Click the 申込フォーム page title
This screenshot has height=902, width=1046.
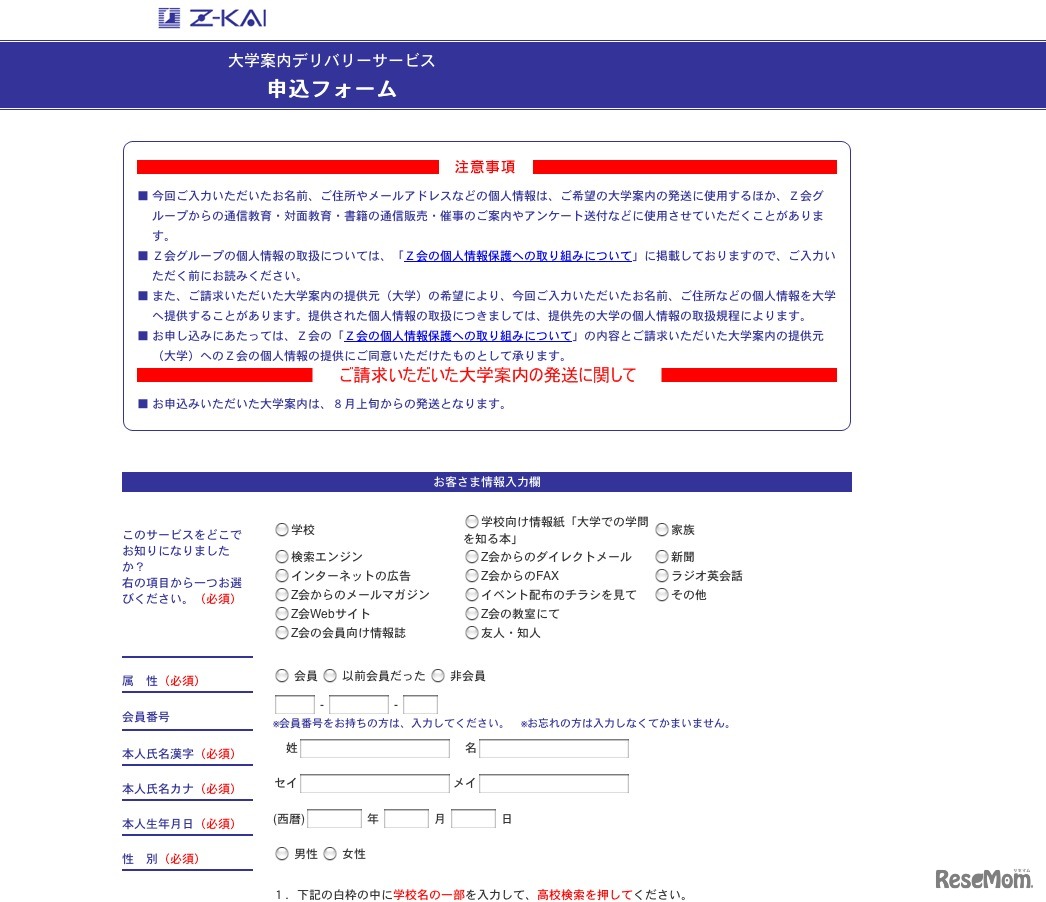point(332,89)
